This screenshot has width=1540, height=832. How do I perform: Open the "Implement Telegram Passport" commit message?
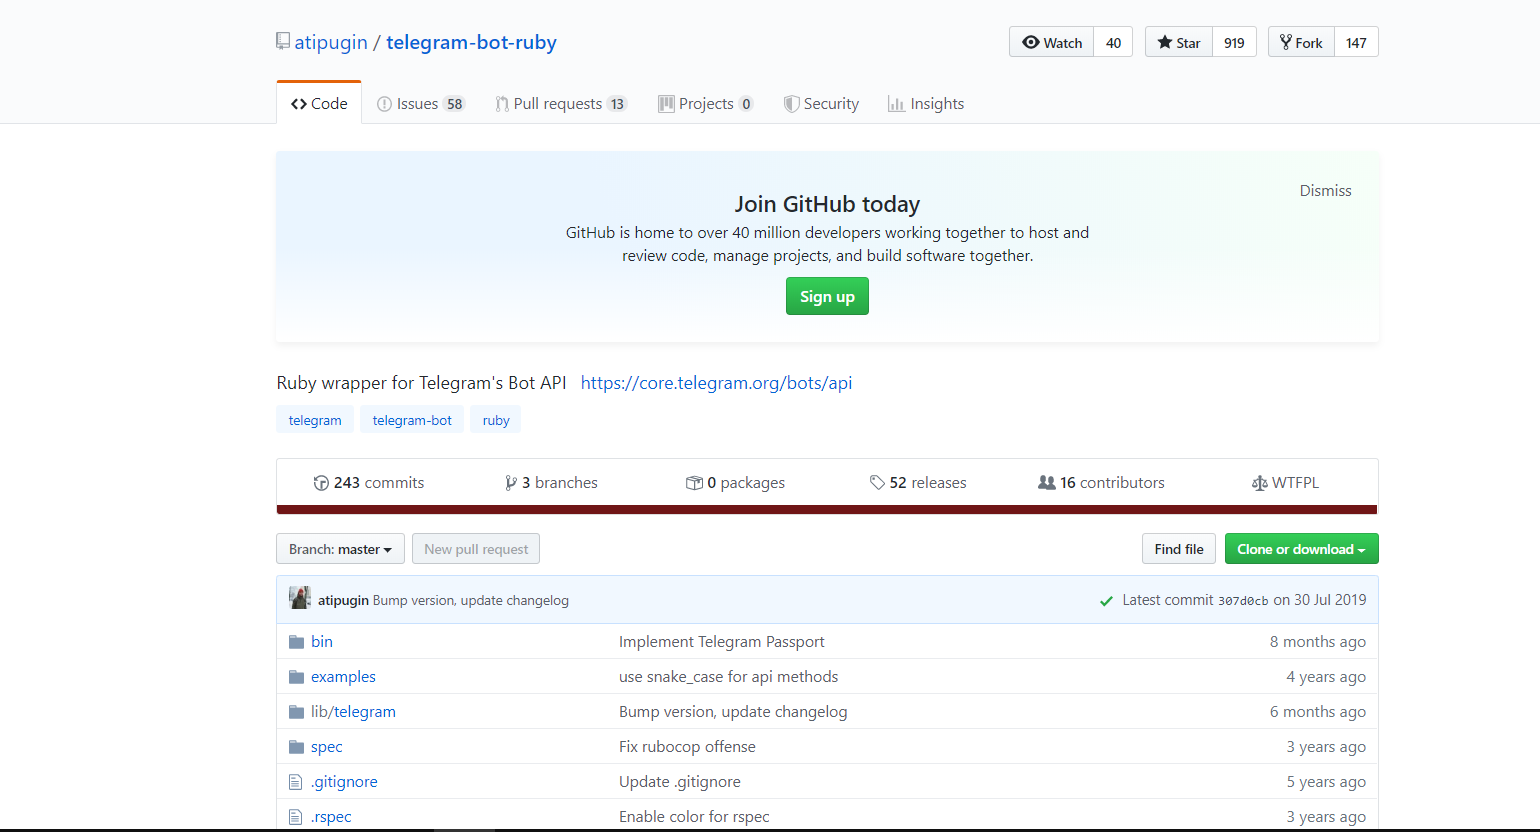coord(722,642)
